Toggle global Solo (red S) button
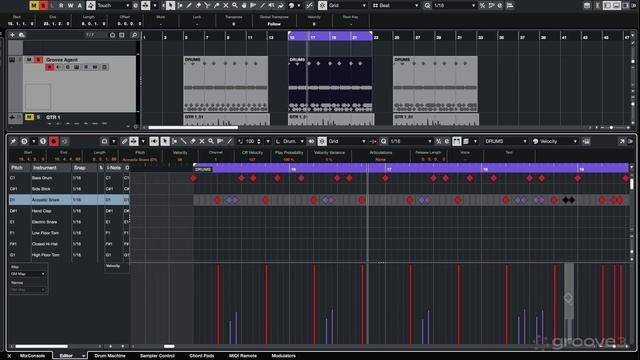Viewport: 640px width, 360px height. (x=43, y=5)
